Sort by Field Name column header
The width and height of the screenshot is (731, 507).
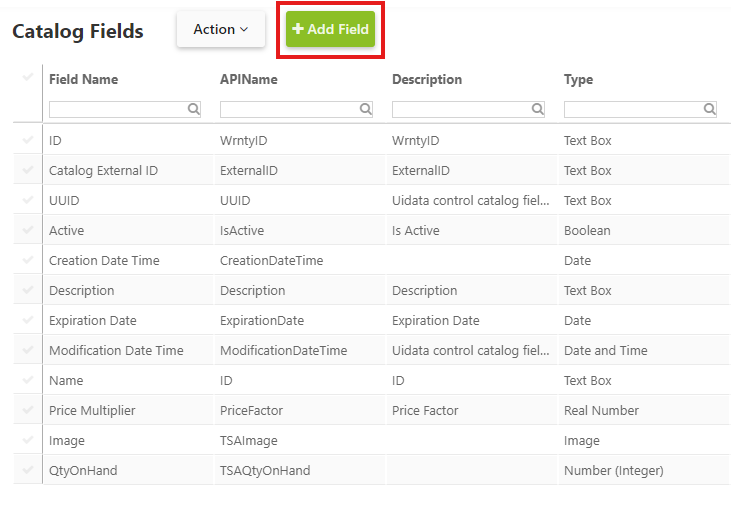point(84,80)
